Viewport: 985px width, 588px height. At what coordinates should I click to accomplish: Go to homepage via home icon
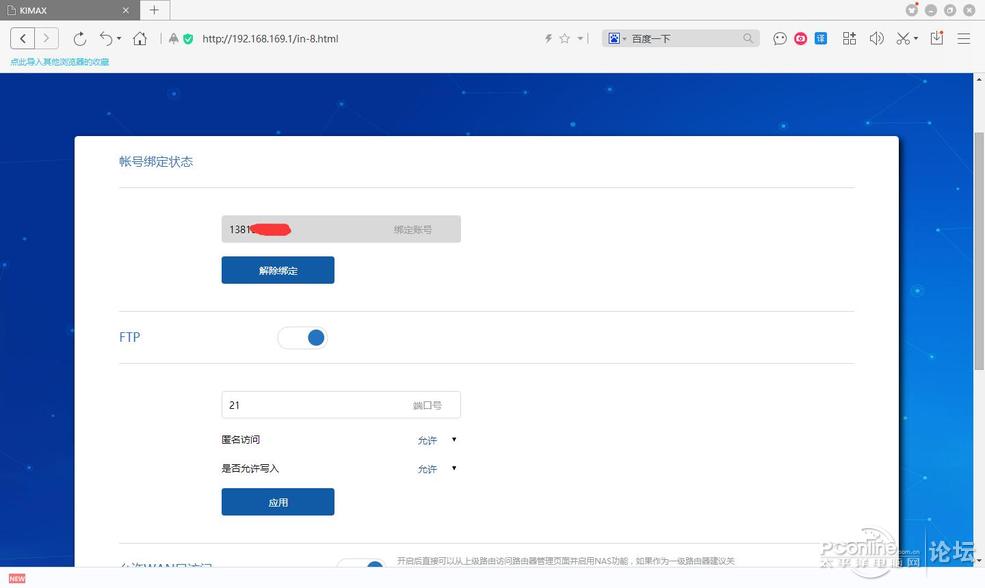140,38
